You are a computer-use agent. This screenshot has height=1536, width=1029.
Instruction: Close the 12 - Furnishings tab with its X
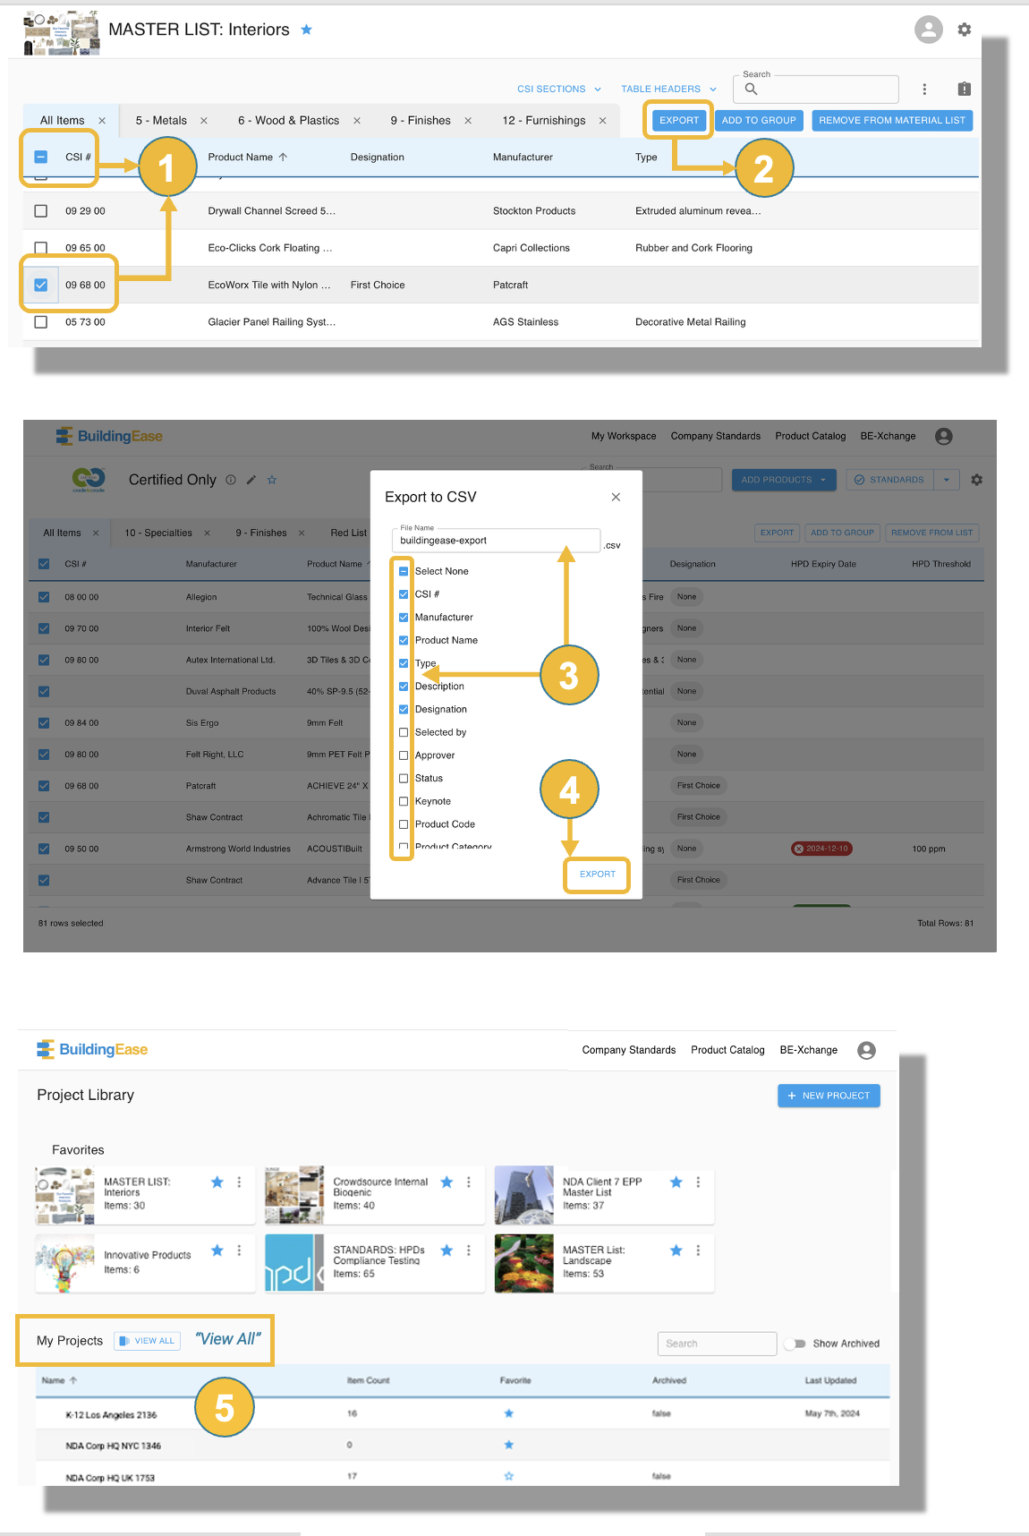pyautogui.click(x=603, y=121)
